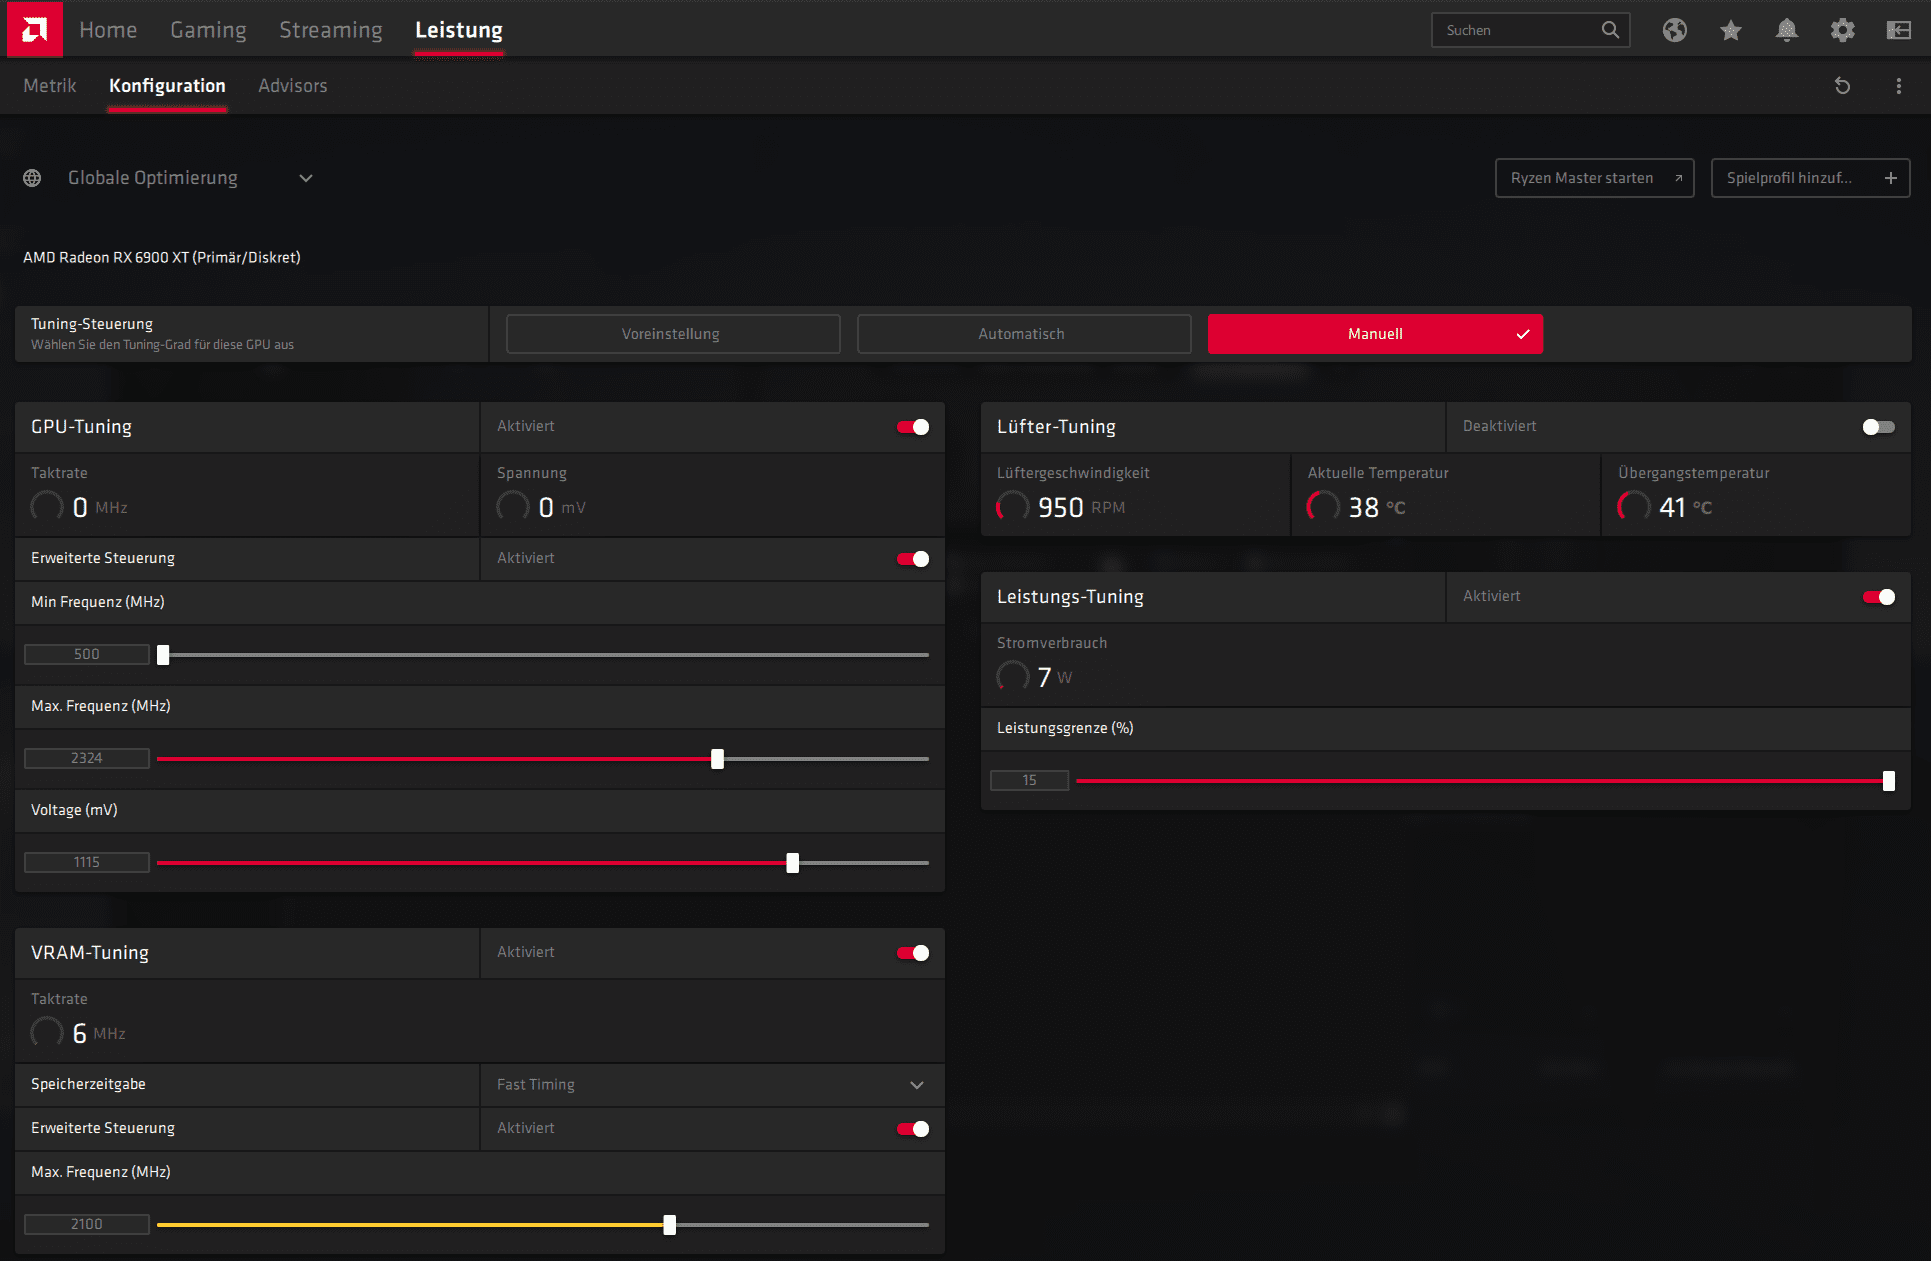Toggle VRAM Erweiterte Steuerung switch
Viewport: 1931px width, 1261px height.
coord(913,1129)
